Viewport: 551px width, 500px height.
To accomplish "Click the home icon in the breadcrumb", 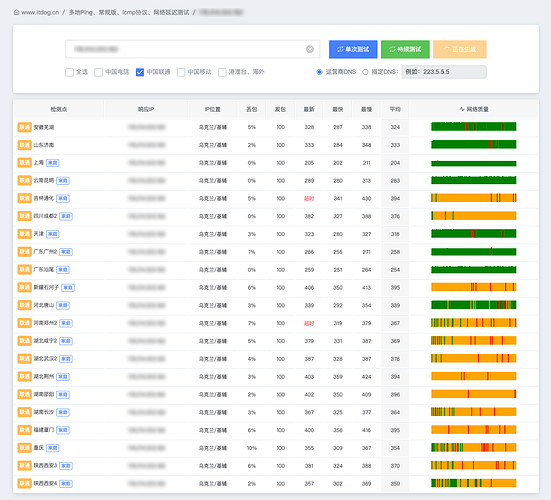I will (x=16, y=12).
